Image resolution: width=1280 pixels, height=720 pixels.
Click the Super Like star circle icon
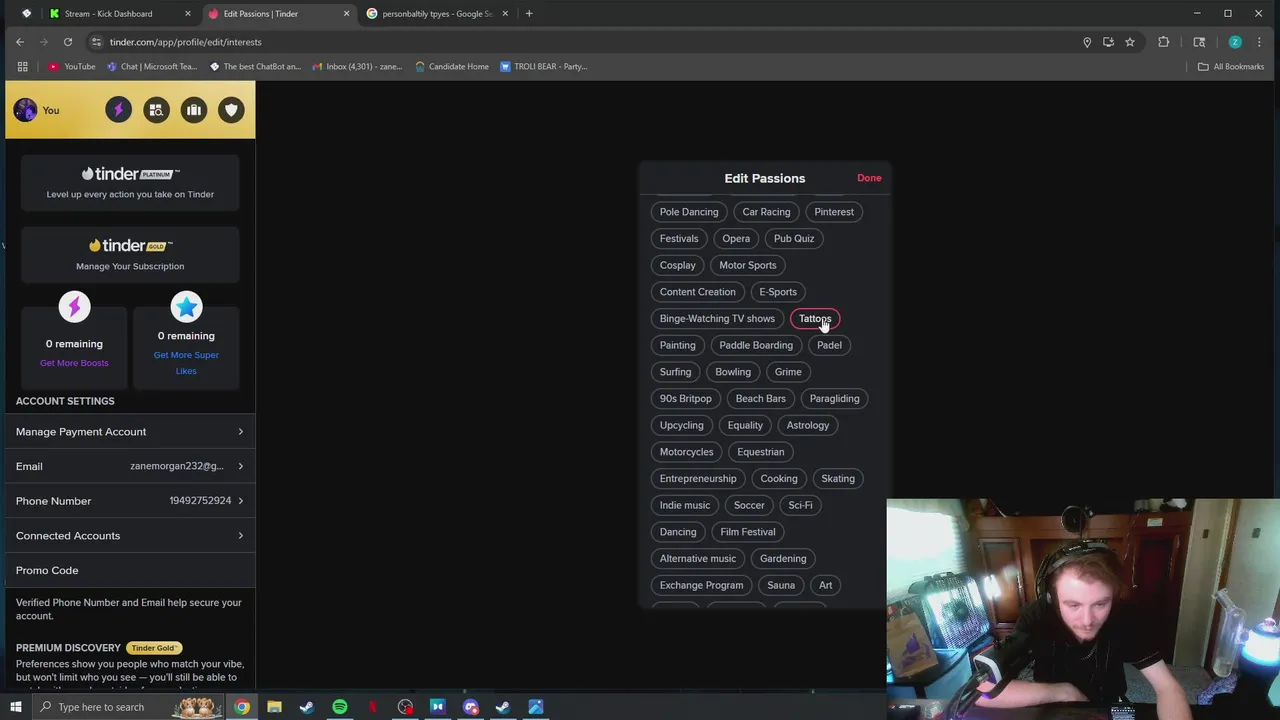pos(186,307)
